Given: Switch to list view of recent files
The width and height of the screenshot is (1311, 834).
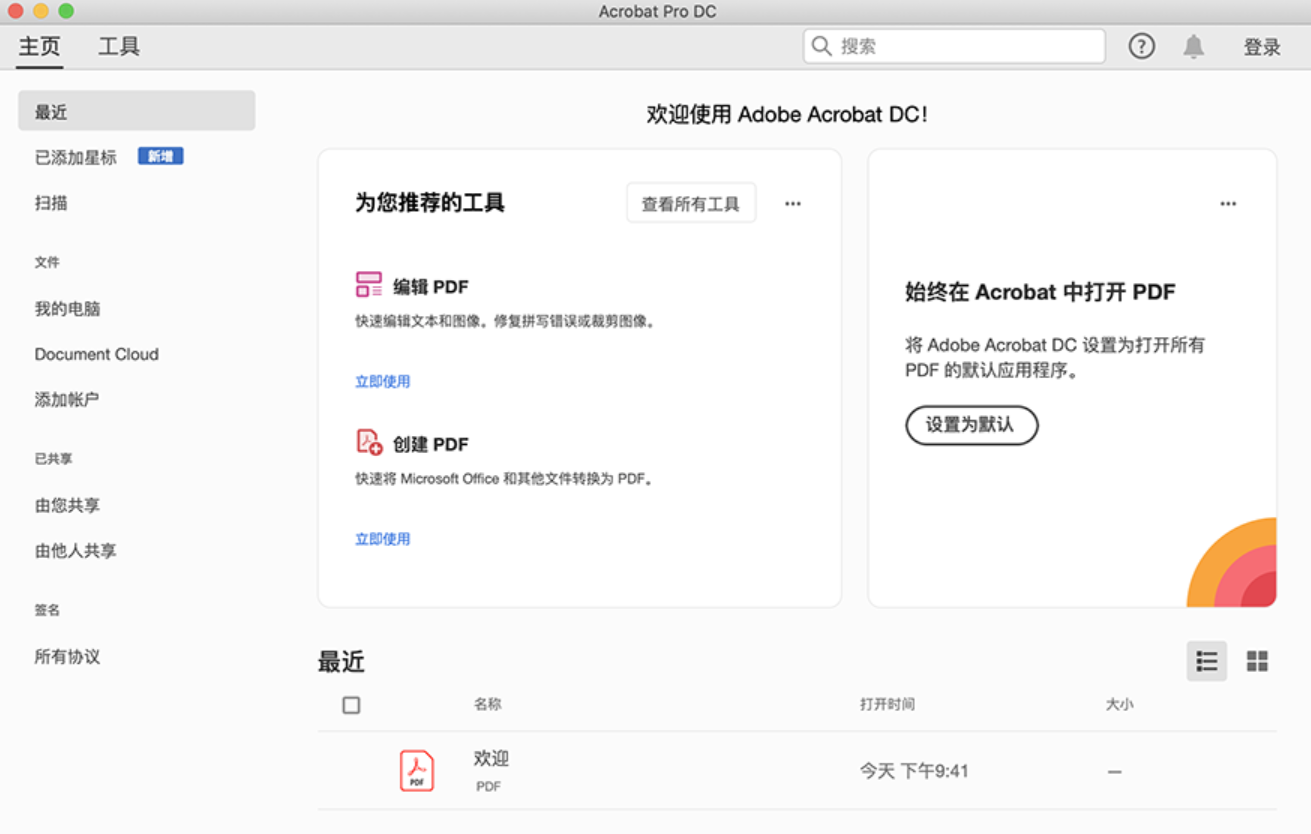Looking at the screenshot, I should coord(1207,661).
